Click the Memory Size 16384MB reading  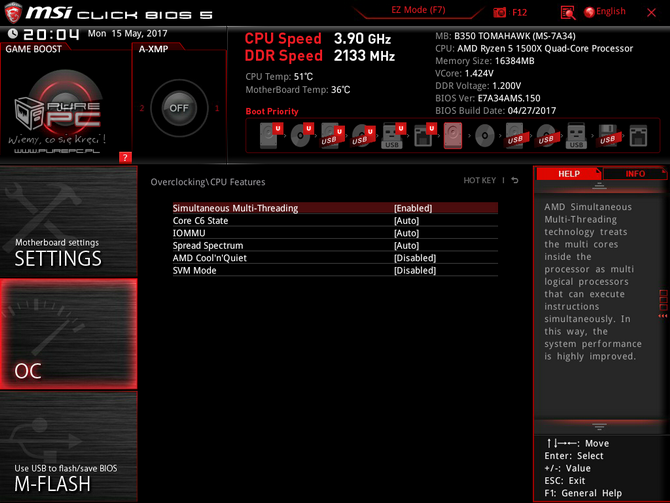click(485, 61)
